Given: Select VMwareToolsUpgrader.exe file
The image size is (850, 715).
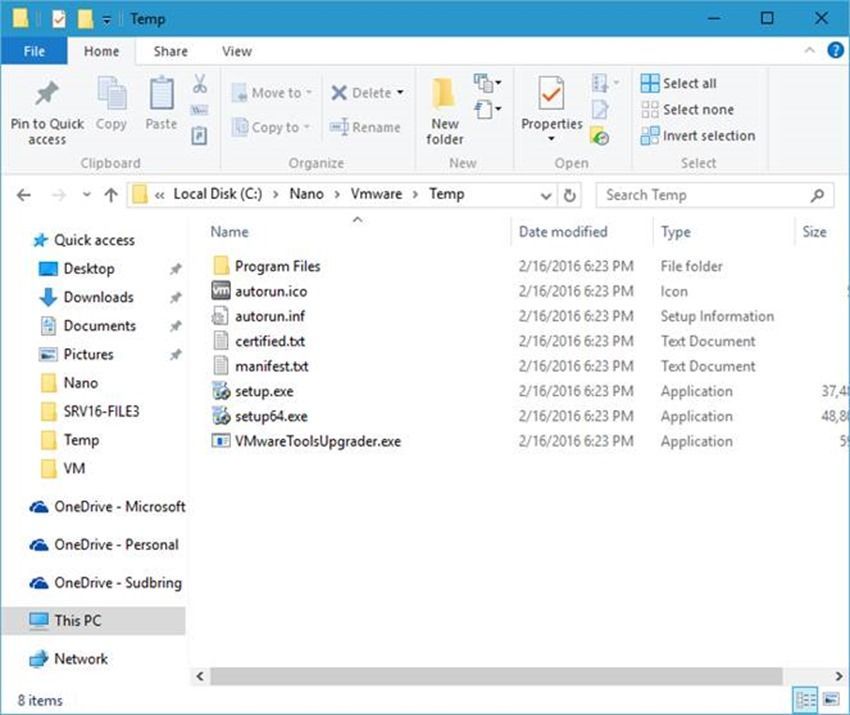Looking at the screenshot, I should point(317,441).
